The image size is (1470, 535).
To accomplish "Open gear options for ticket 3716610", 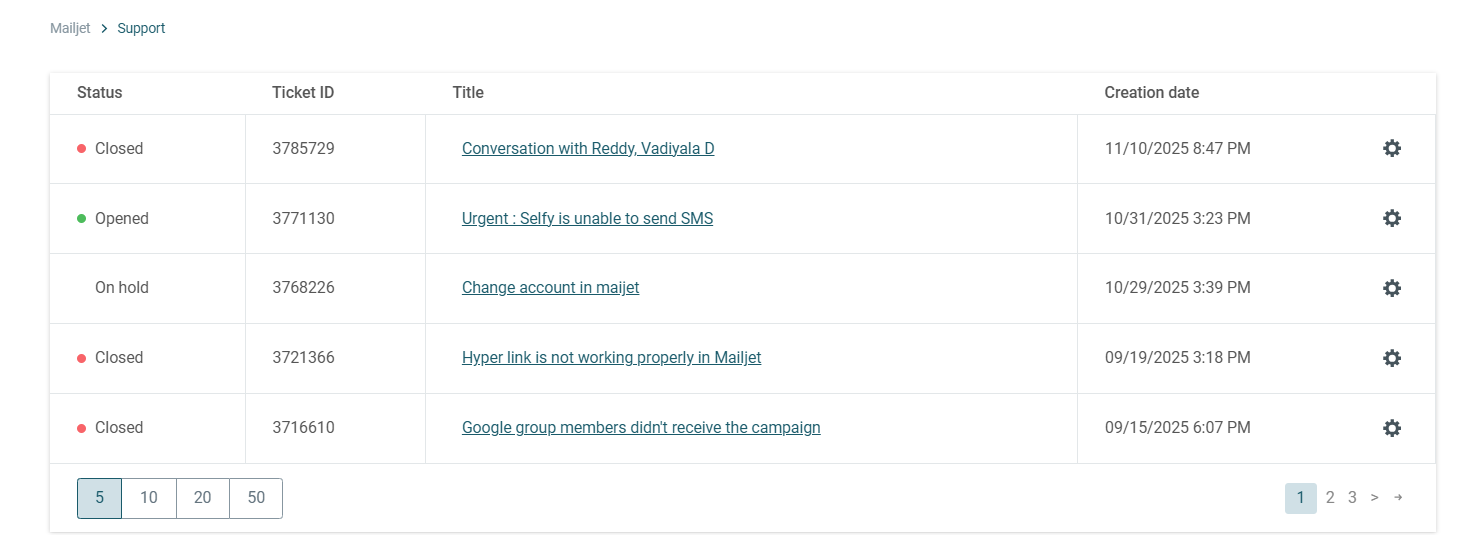I will pyautogui.click(x=1391, y=428).
